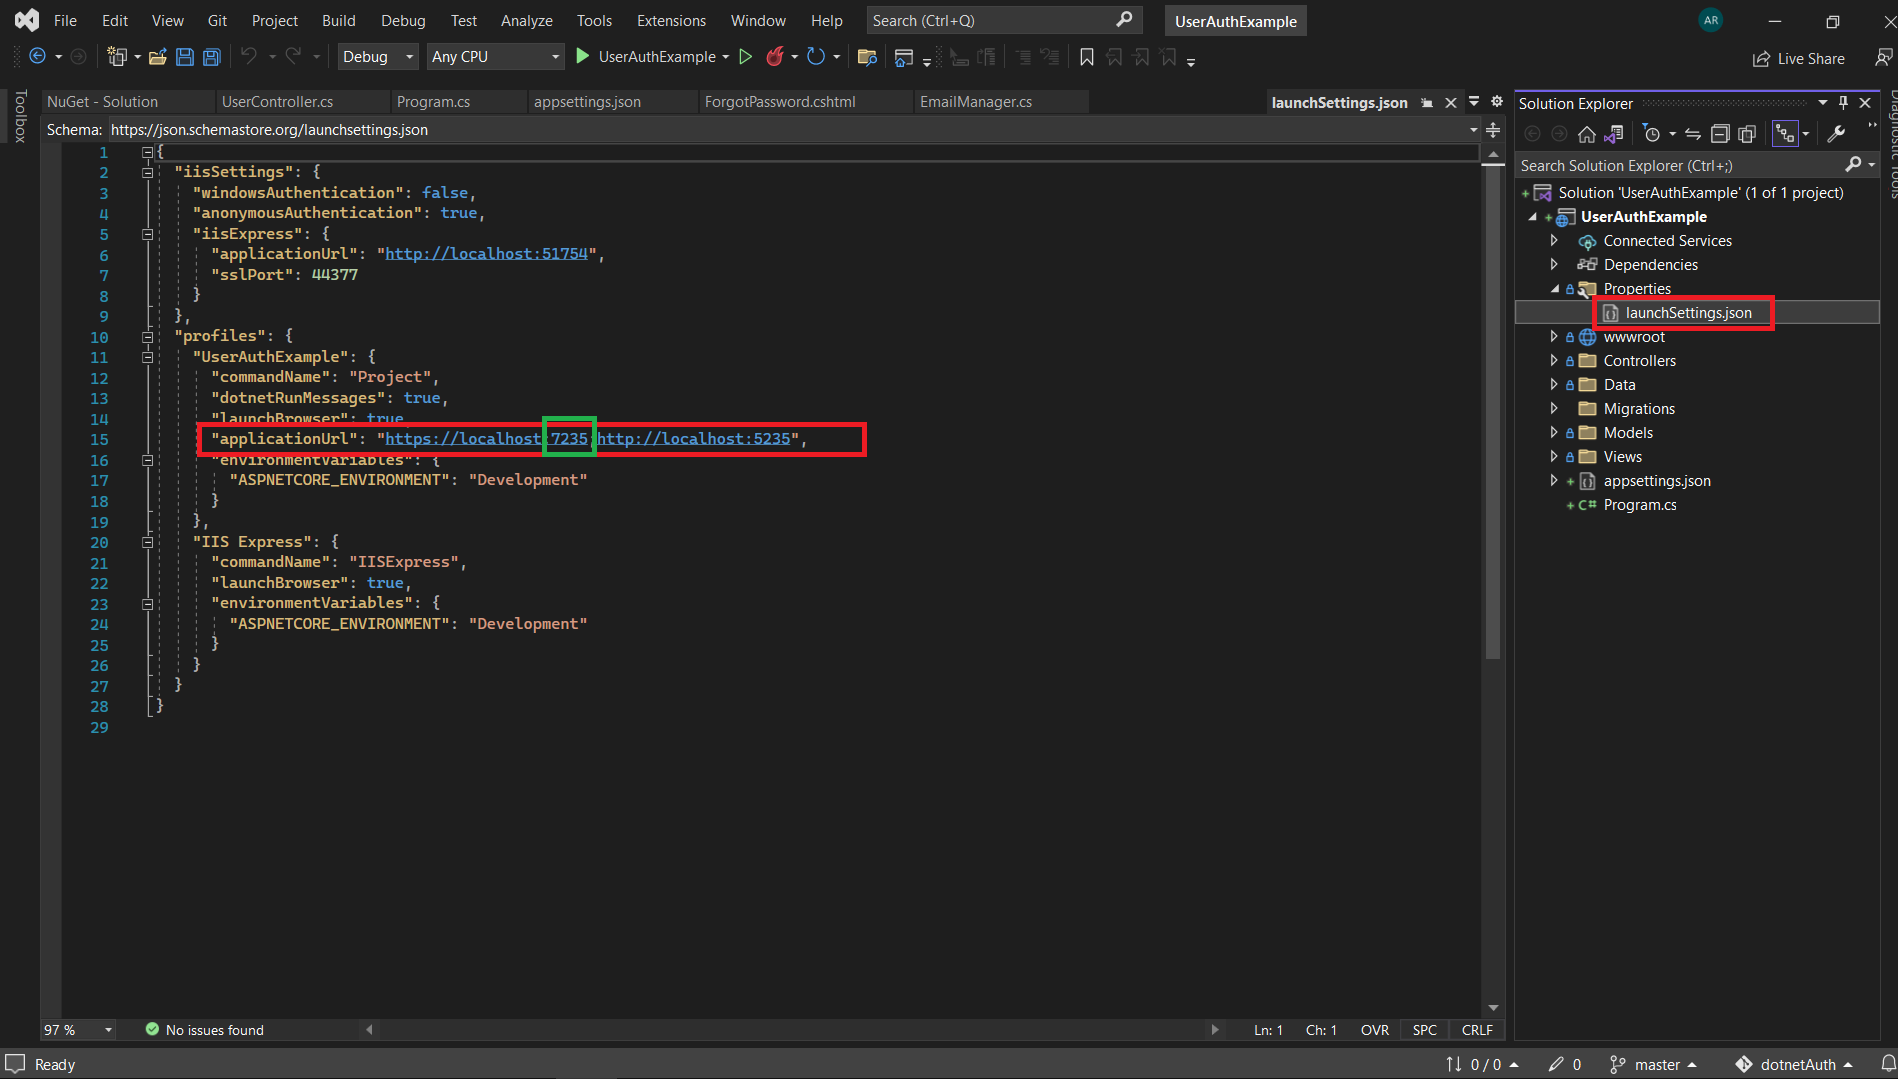Screen dimensions: 1898x1079
Task: Click the Search (Ctrl+Q) box
Action: pos(1003,21)
